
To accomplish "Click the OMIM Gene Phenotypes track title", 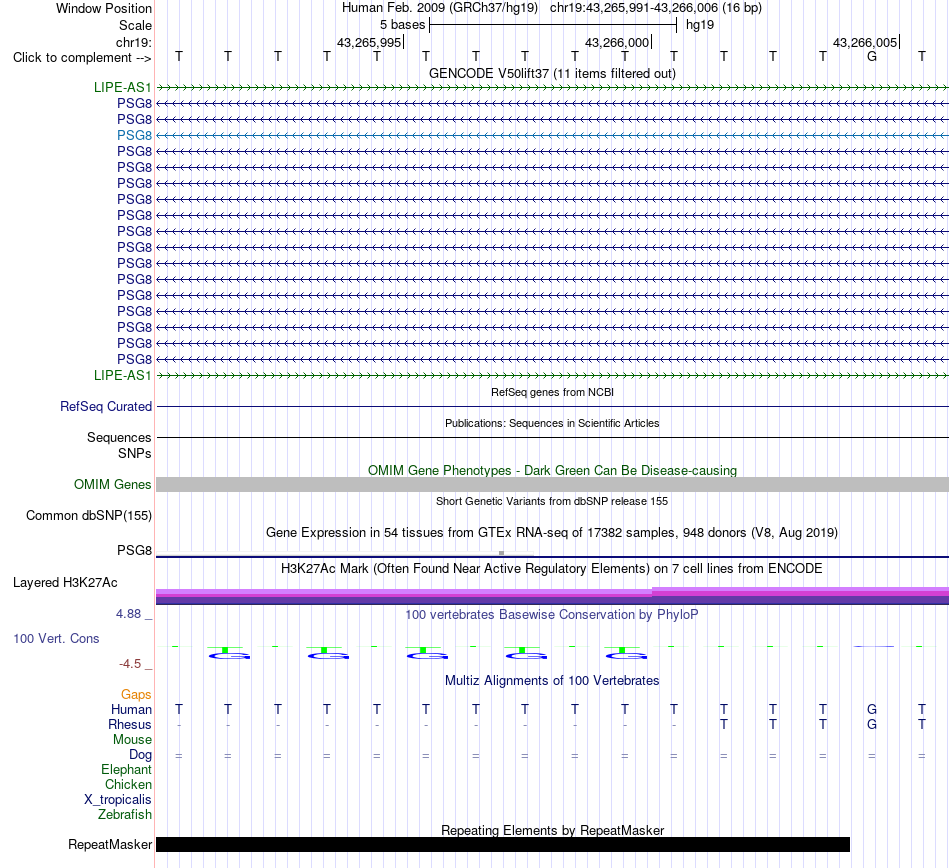I will (x=552, y=471).
